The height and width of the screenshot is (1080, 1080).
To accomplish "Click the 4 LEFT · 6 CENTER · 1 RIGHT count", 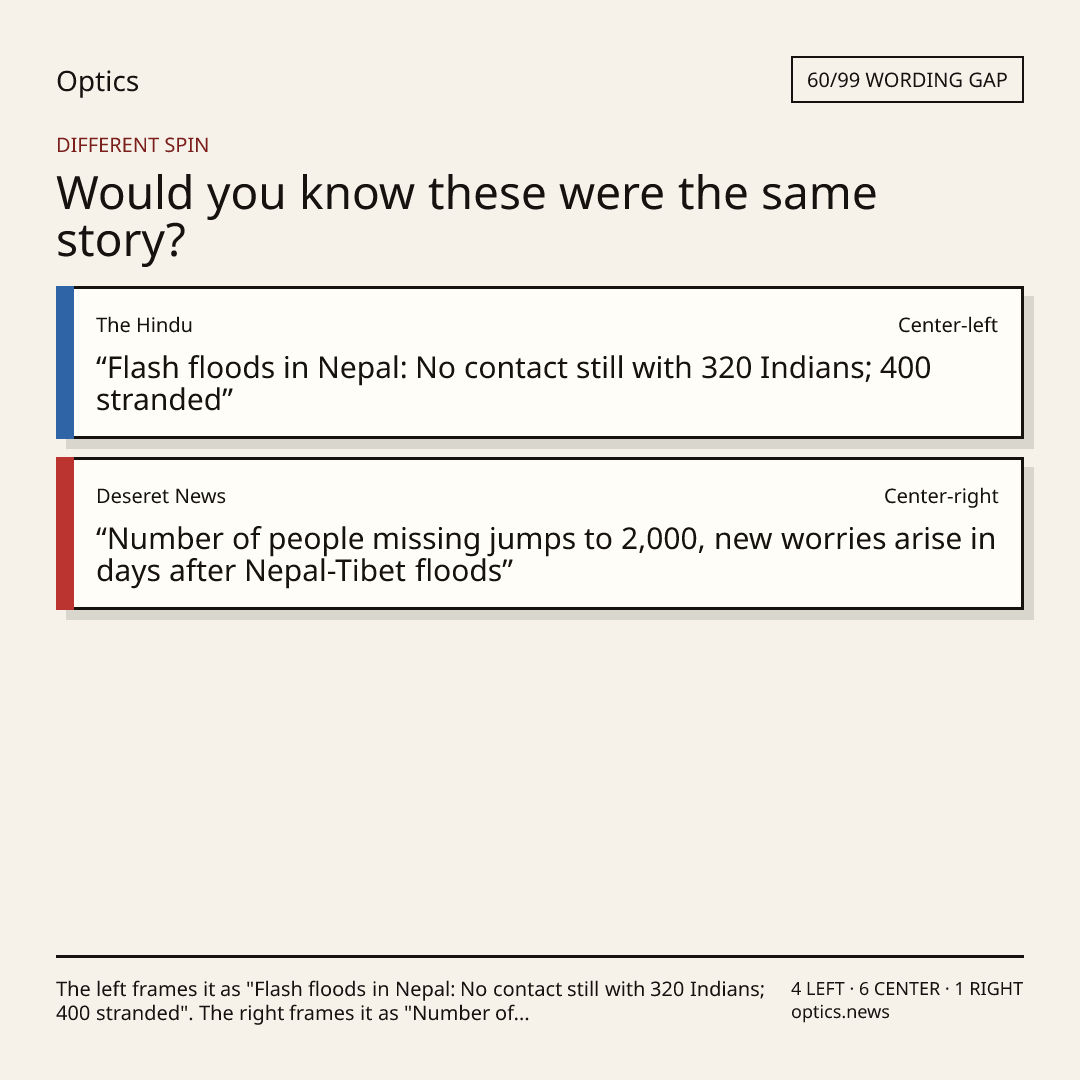I will click(906, 989).
